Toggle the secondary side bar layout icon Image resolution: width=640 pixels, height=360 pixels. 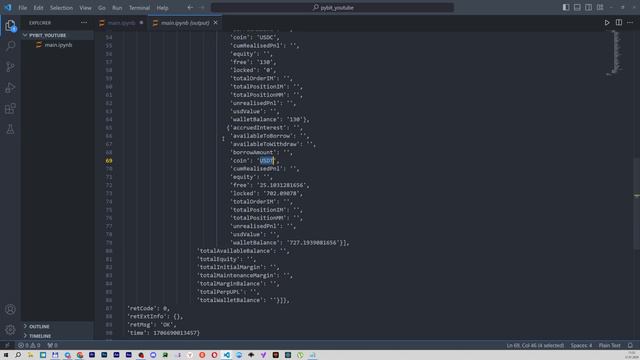coord(589,7)
